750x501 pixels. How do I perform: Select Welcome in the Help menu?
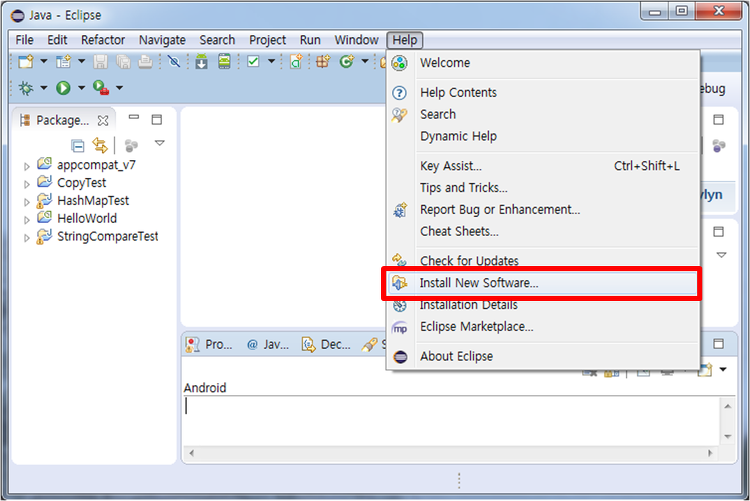pos(544,63)
